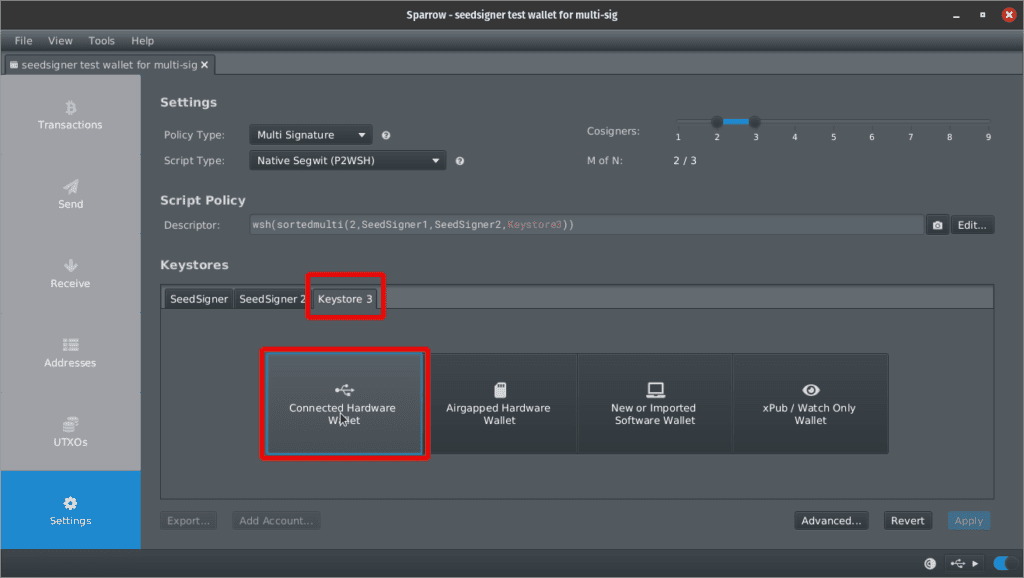
Task: Click the Cosigners tick label 5
Action: pyautogui.click(x=833, y=137)
